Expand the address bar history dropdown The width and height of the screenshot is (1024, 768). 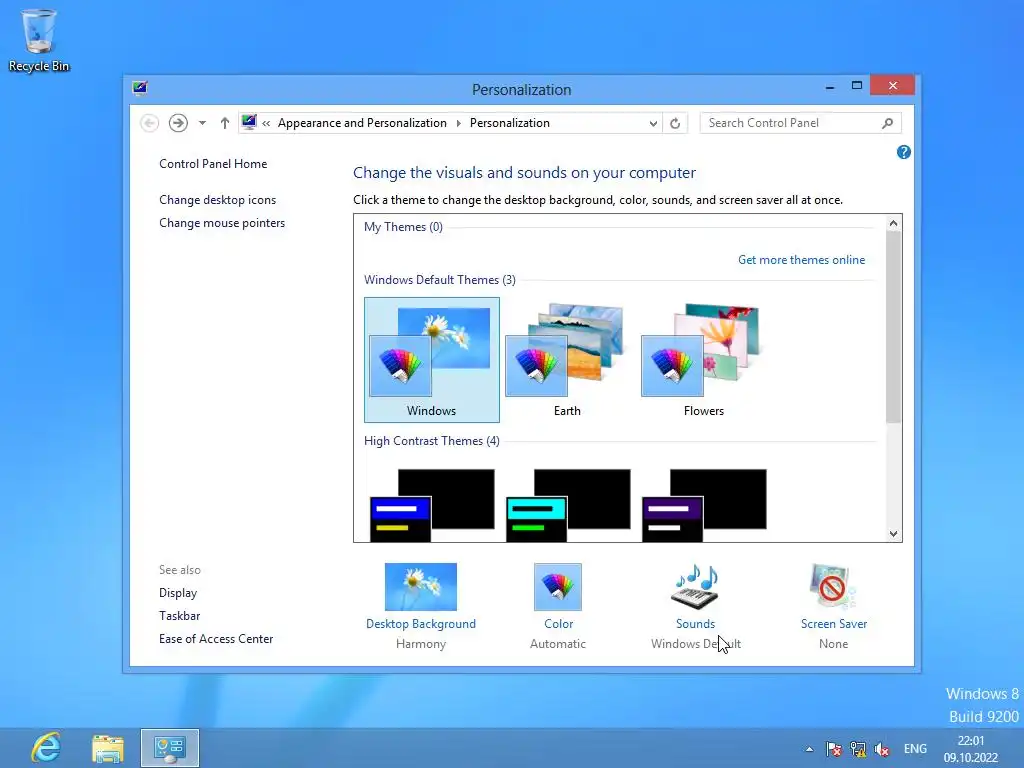653,123
